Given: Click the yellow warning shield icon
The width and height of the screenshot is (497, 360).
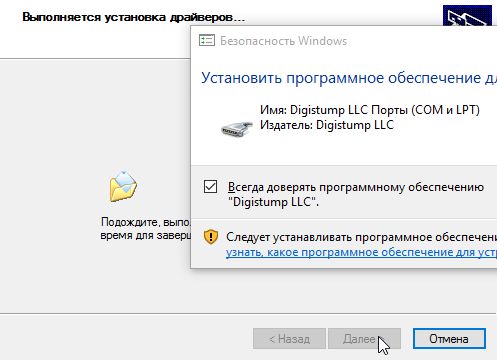Looking at the screenshot, I should pos(211,237).
